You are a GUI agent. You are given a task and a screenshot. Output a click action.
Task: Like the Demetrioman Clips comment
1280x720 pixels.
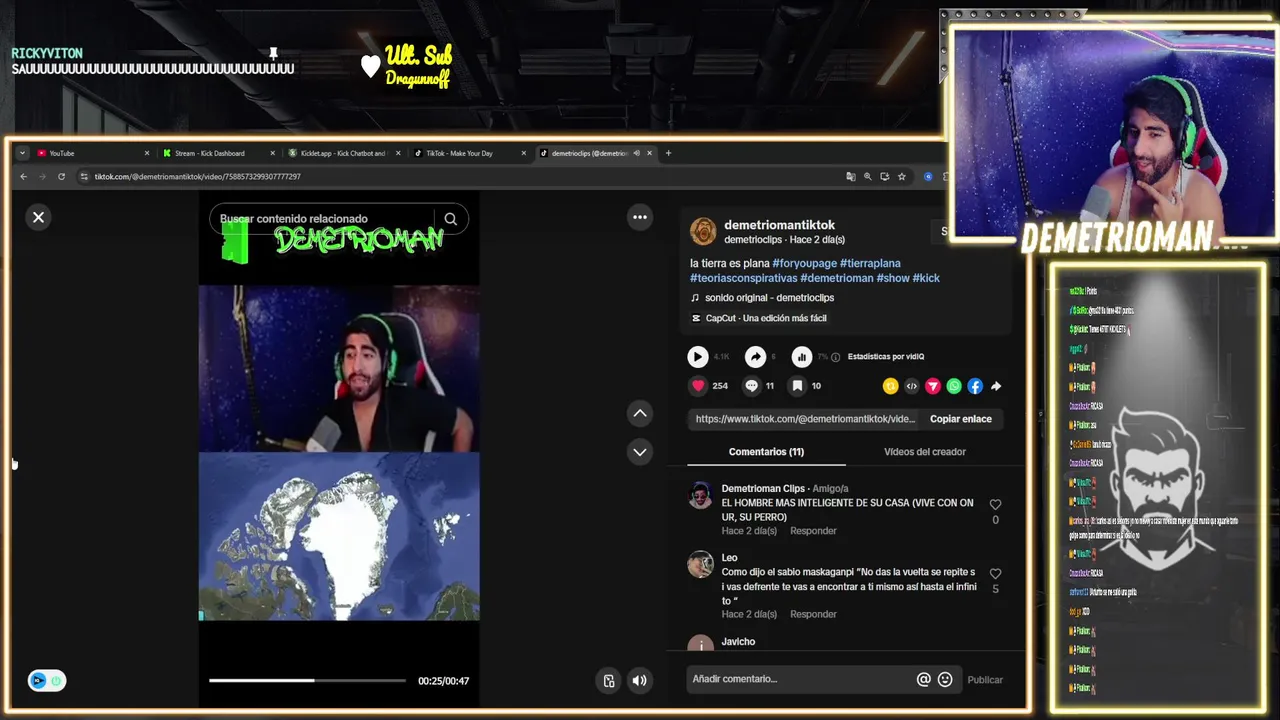(x=995, y=505)
